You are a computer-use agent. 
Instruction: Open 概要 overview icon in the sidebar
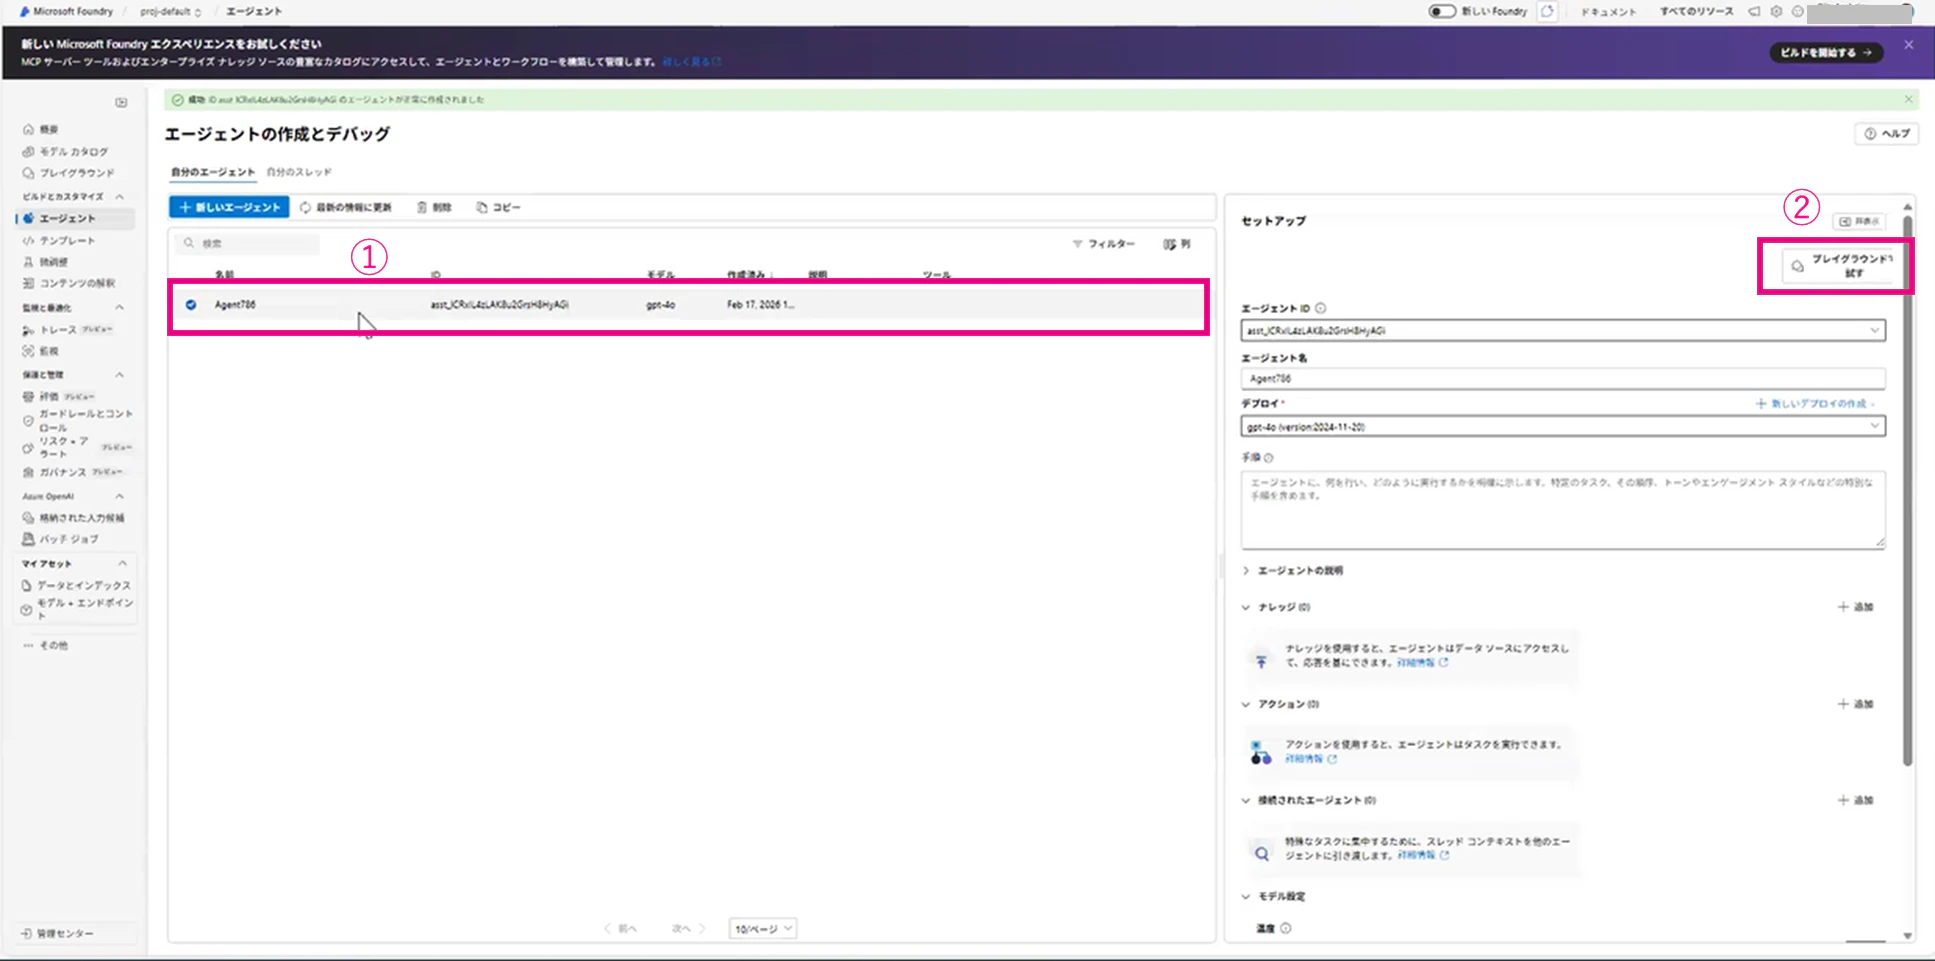tap(28, 130)
